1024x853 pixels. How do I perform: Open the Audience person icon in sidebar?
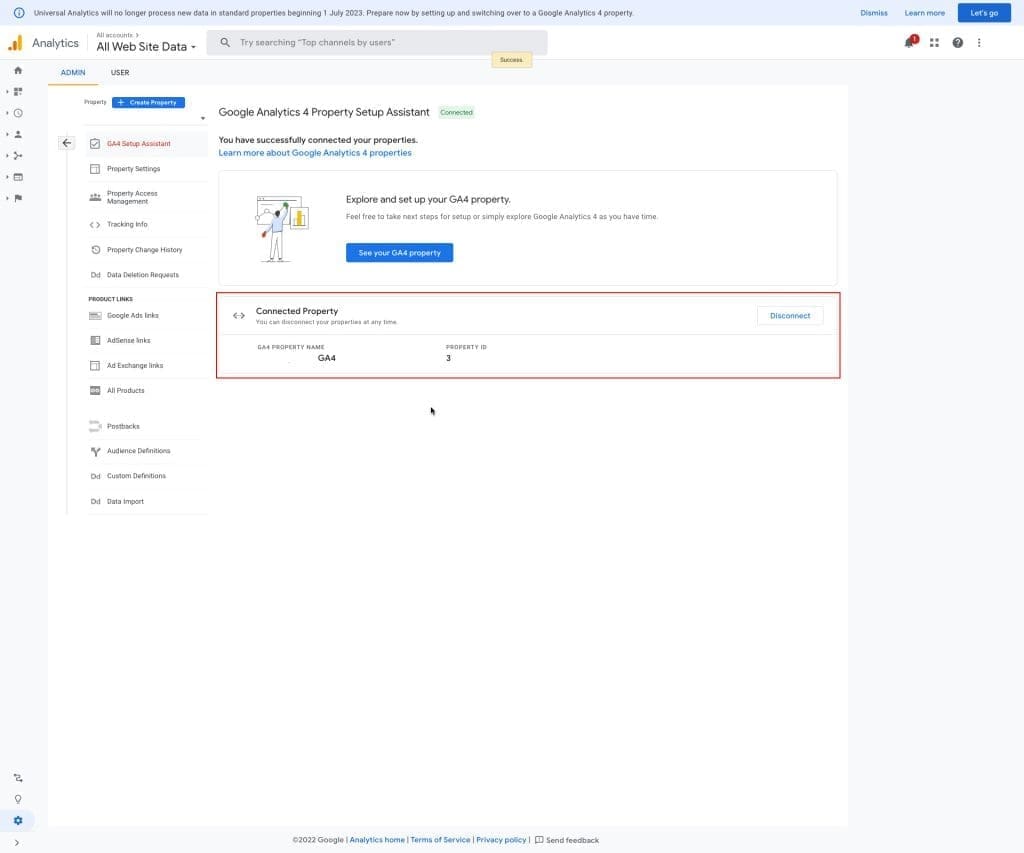(18, 134)
